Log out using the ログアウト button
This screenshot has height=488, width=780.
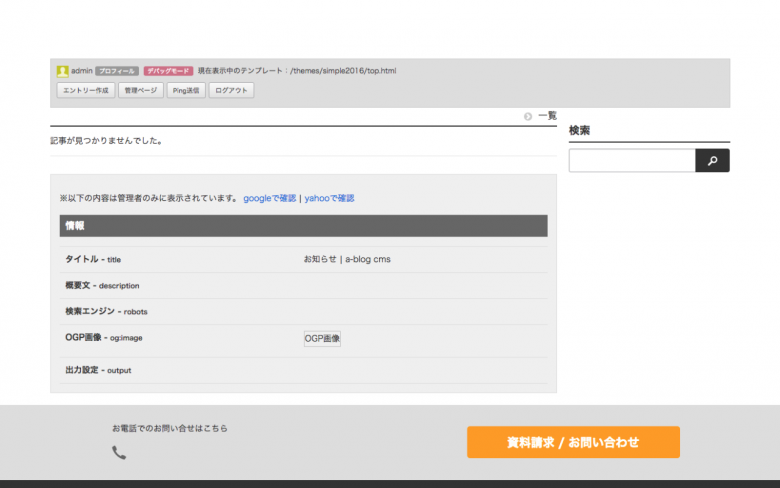(x=232, y=90)
